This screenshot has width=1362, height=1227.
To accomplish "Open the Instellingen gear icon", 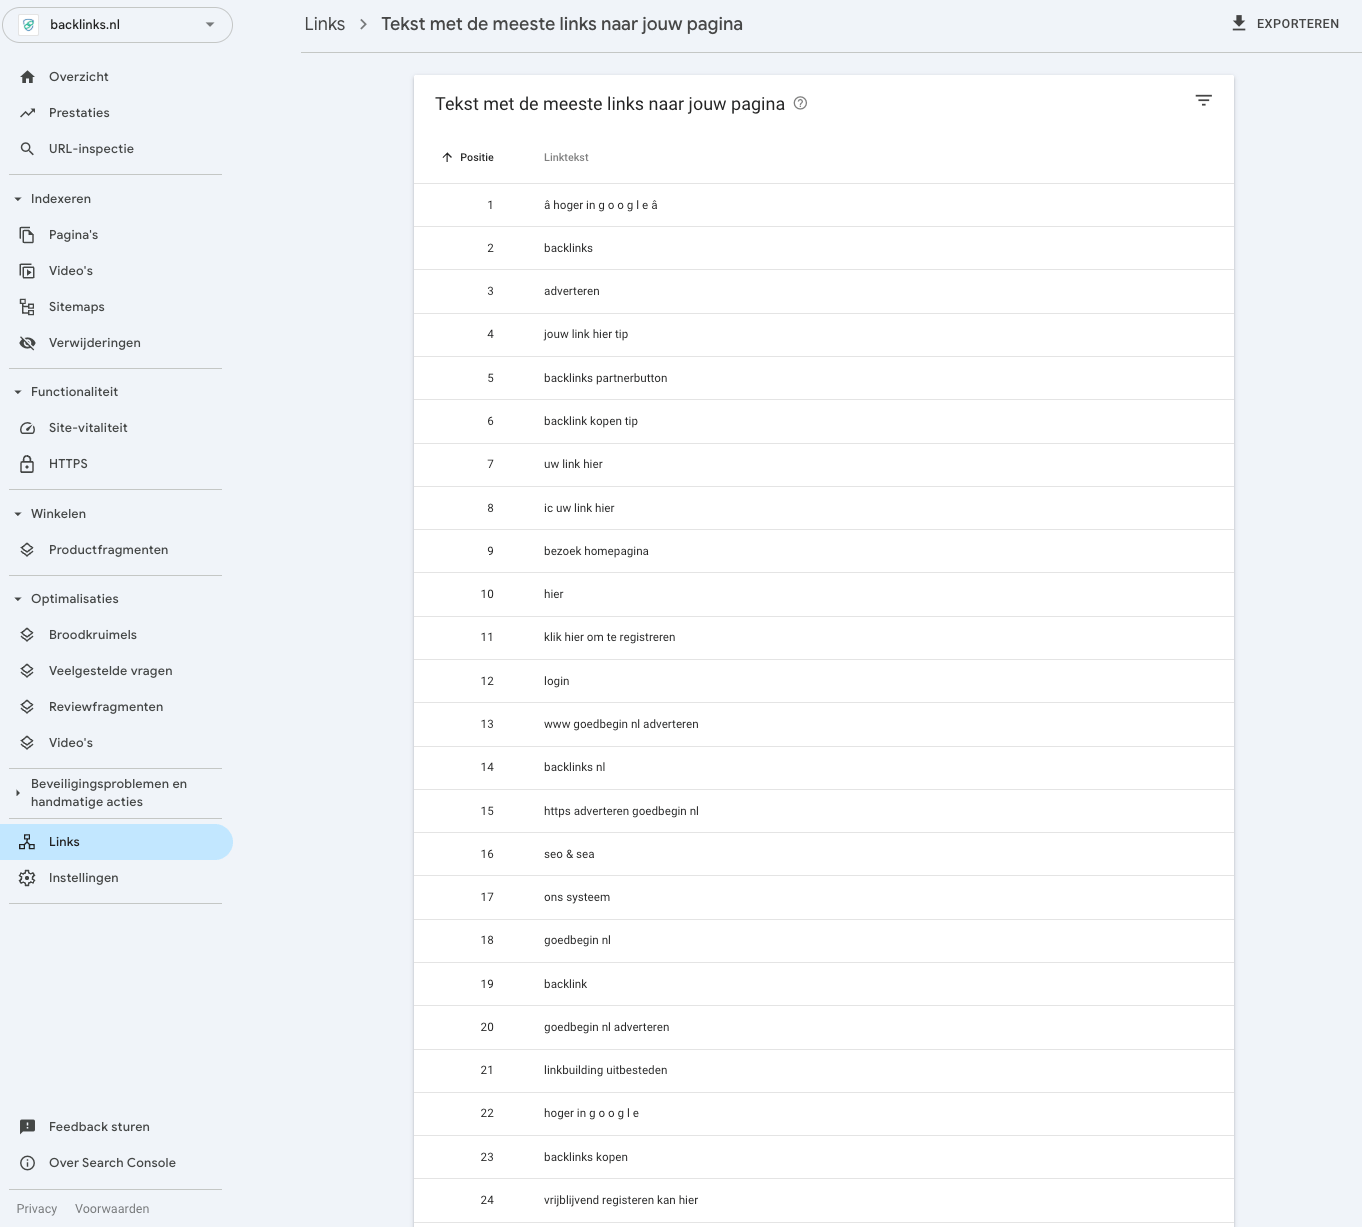I will (27, 877).
